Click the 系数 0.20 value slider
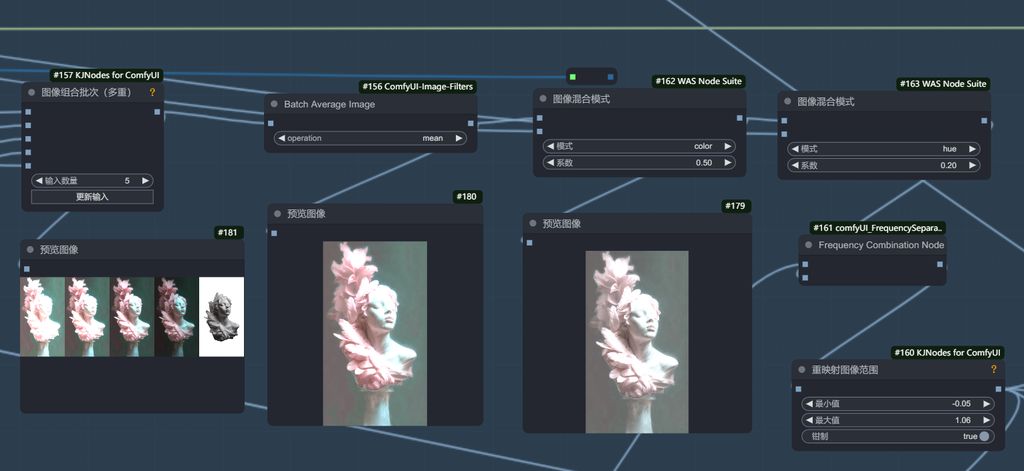The width and height of the screenshot is (1024, 471). pos(883,165)
